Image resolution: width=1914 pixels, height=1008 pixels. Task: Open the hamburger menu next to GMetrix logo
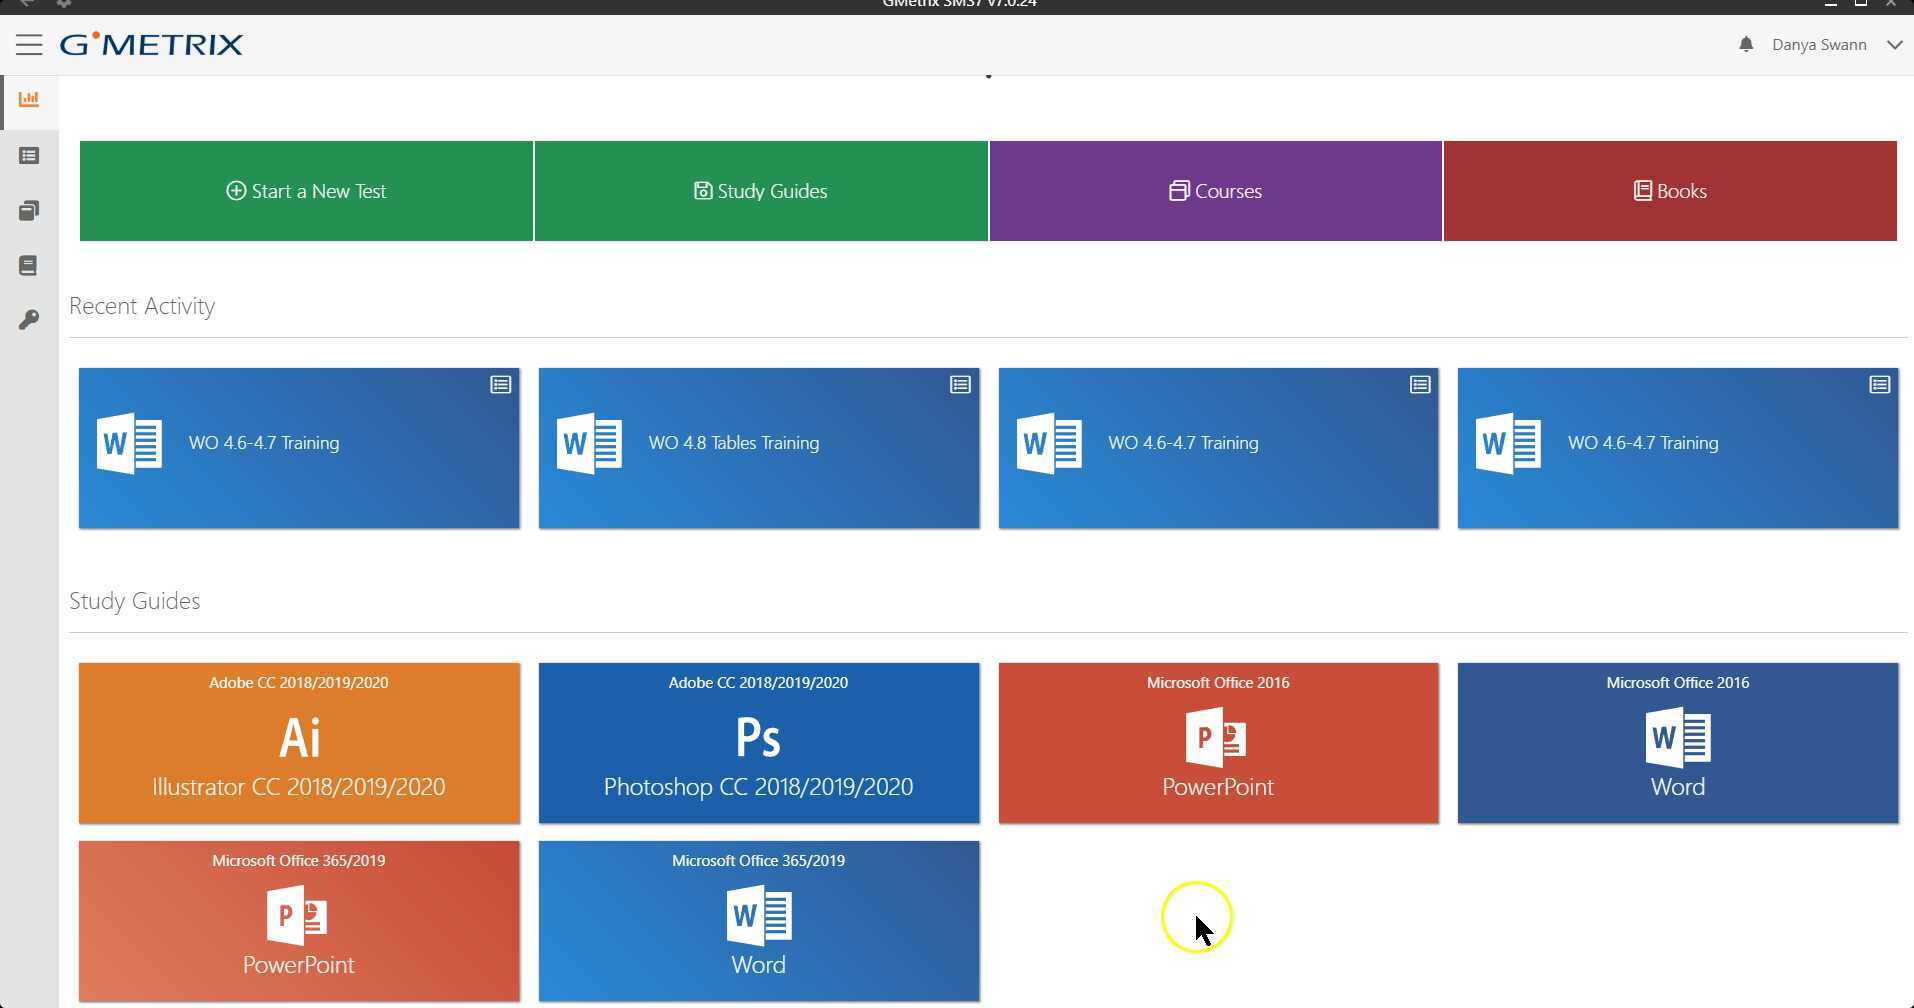tap(29, 44)
